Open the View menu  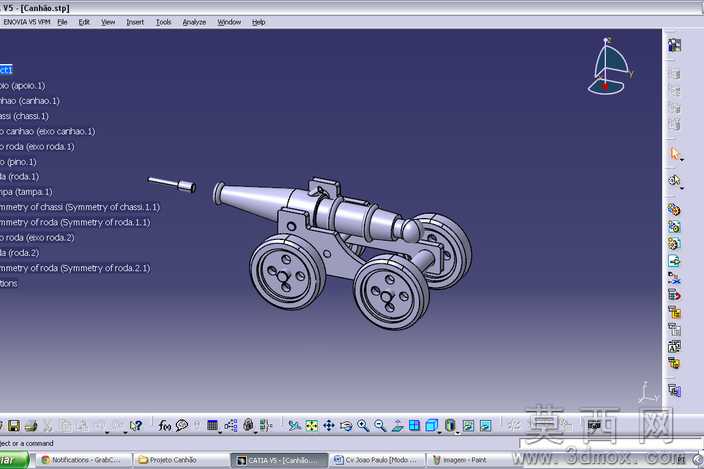pyautogui.click(x=108, y=22)
